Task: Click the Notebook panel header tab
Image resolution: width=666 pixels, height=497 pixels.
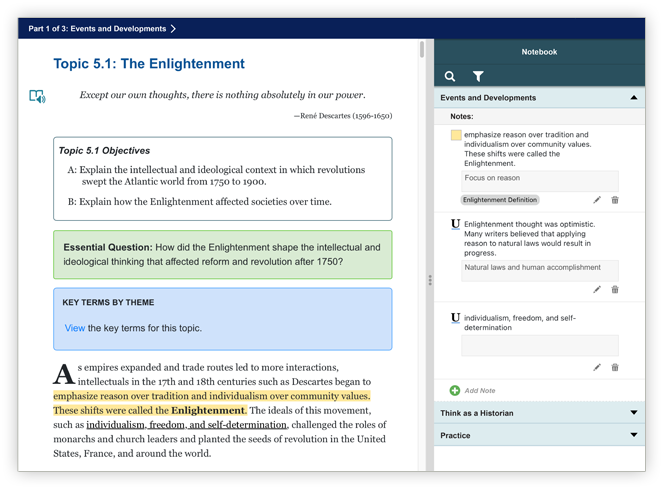Action: click(x=539, y=52)
